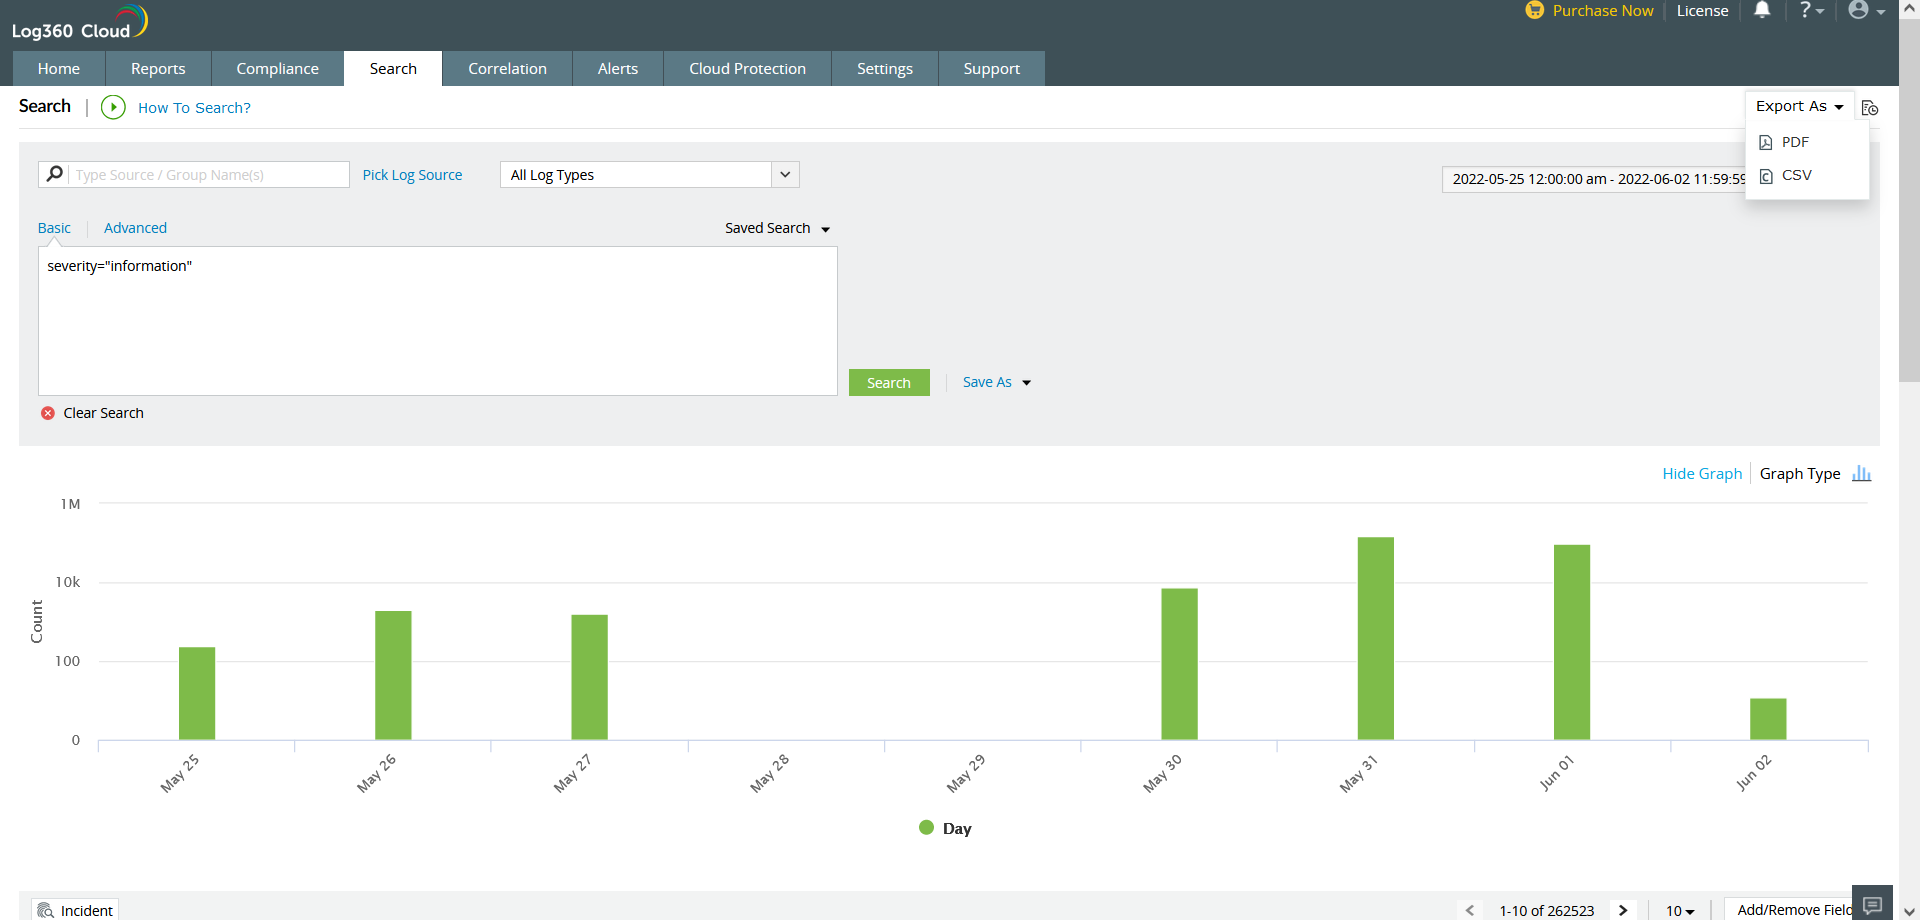Viewport: 1920px width, 920px height.
Task: Open the rows per page dropdown
Action: [x=1680, y=910]
